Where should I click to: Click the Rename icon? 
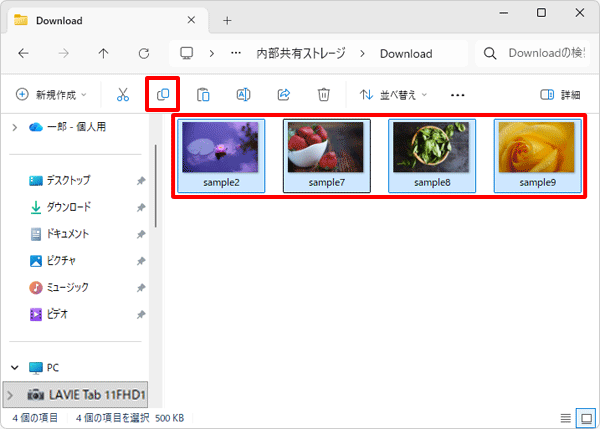coord(243,95)
